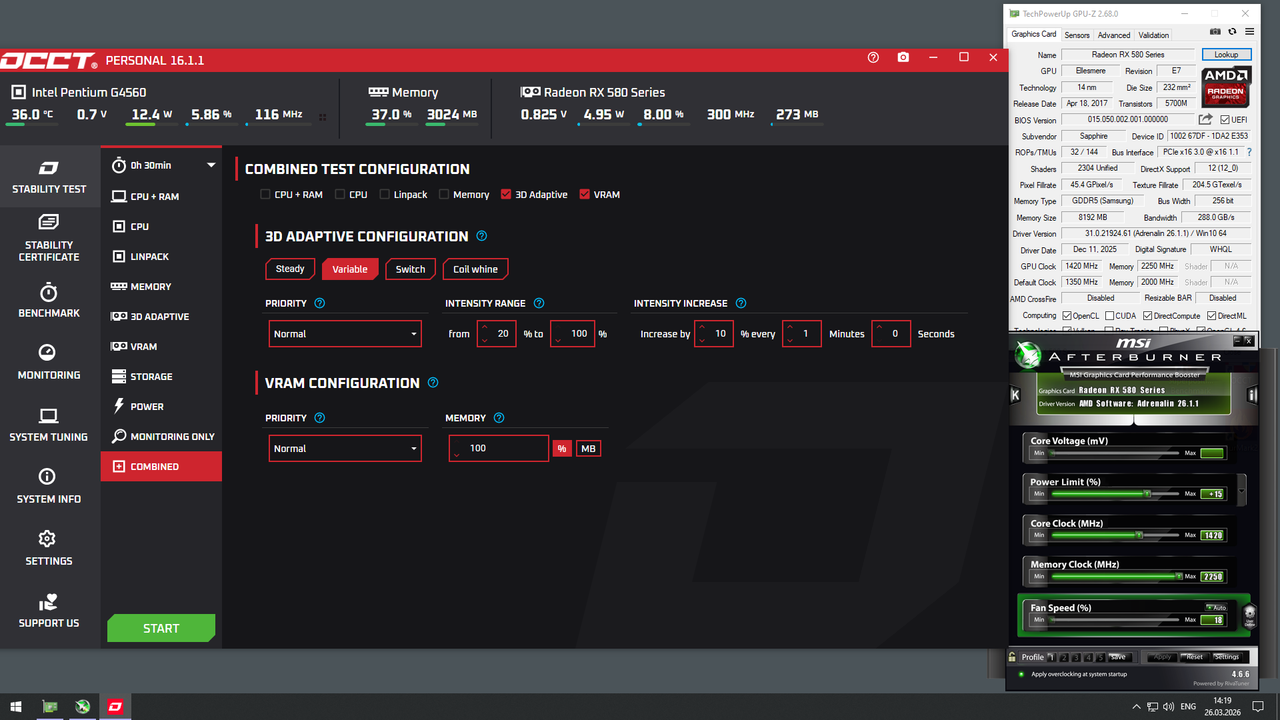The image size is (1280, 720).
Task: Select STORAGE test in list
Action: click(161, 376)
